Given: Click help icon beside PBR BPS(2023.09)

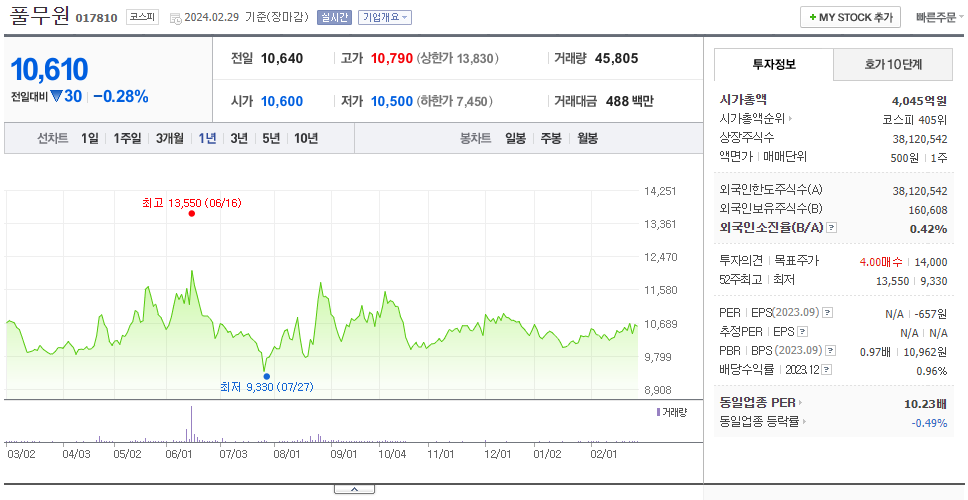Looking at the screenshot, I should [830, 351].
